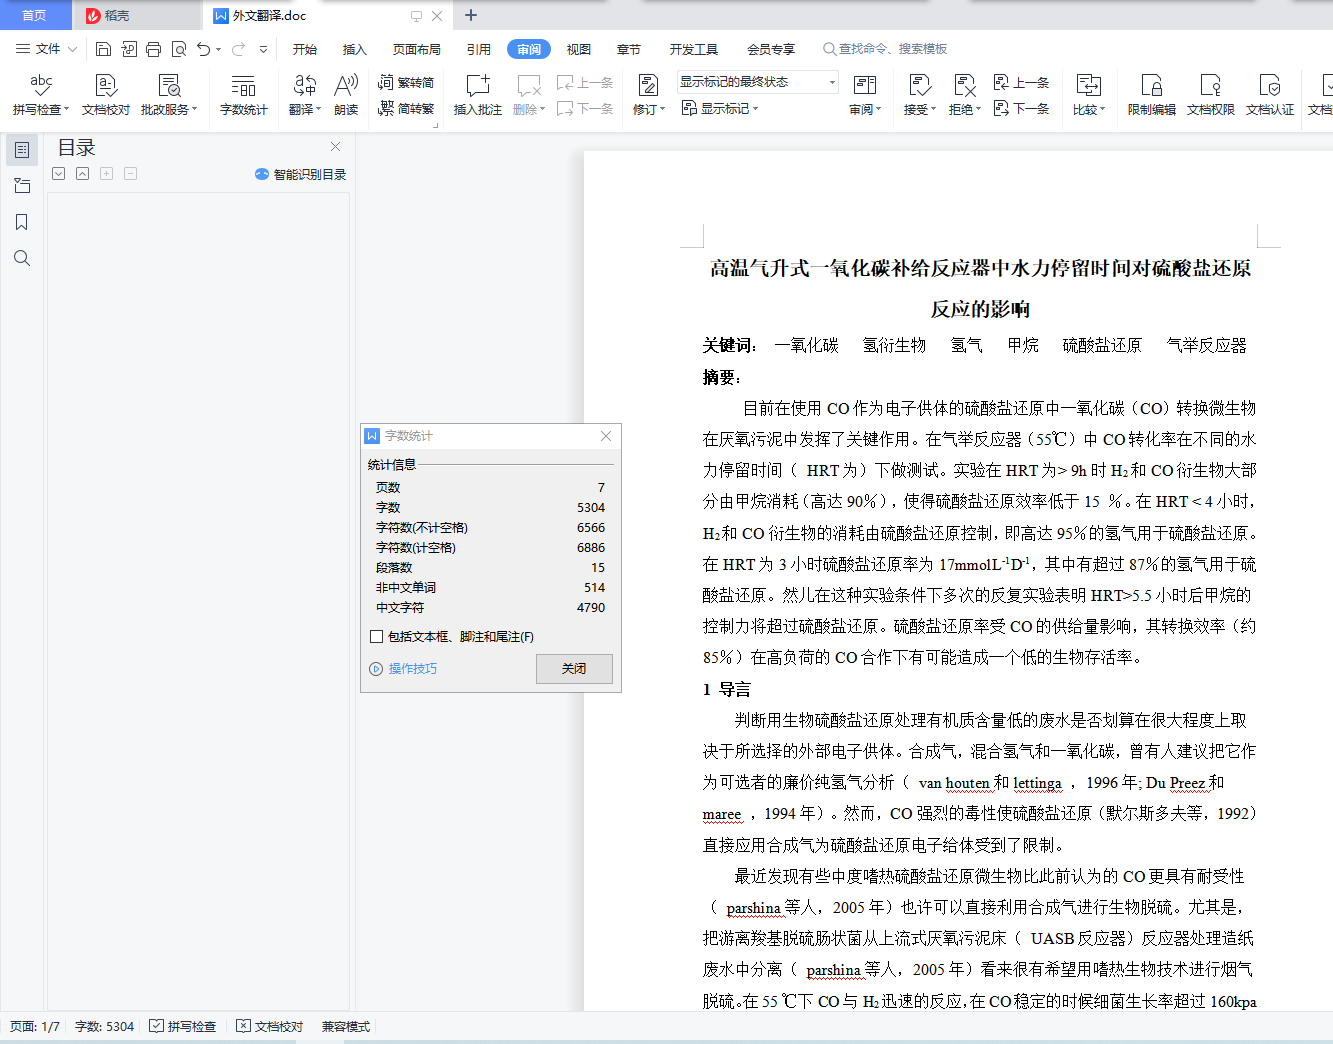The height and width of the screenshot is (1044, 1333).
Task: Click the 查找命令 search box
Action: 892,49
